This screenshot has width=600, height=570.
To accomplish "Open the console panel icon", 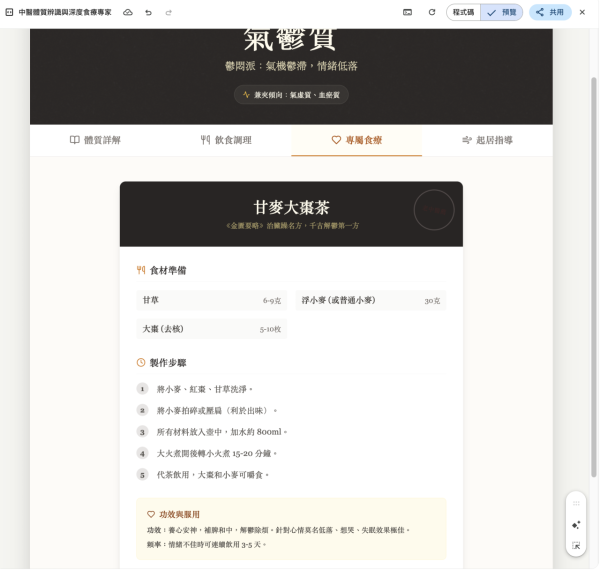I will pos(408,12).
